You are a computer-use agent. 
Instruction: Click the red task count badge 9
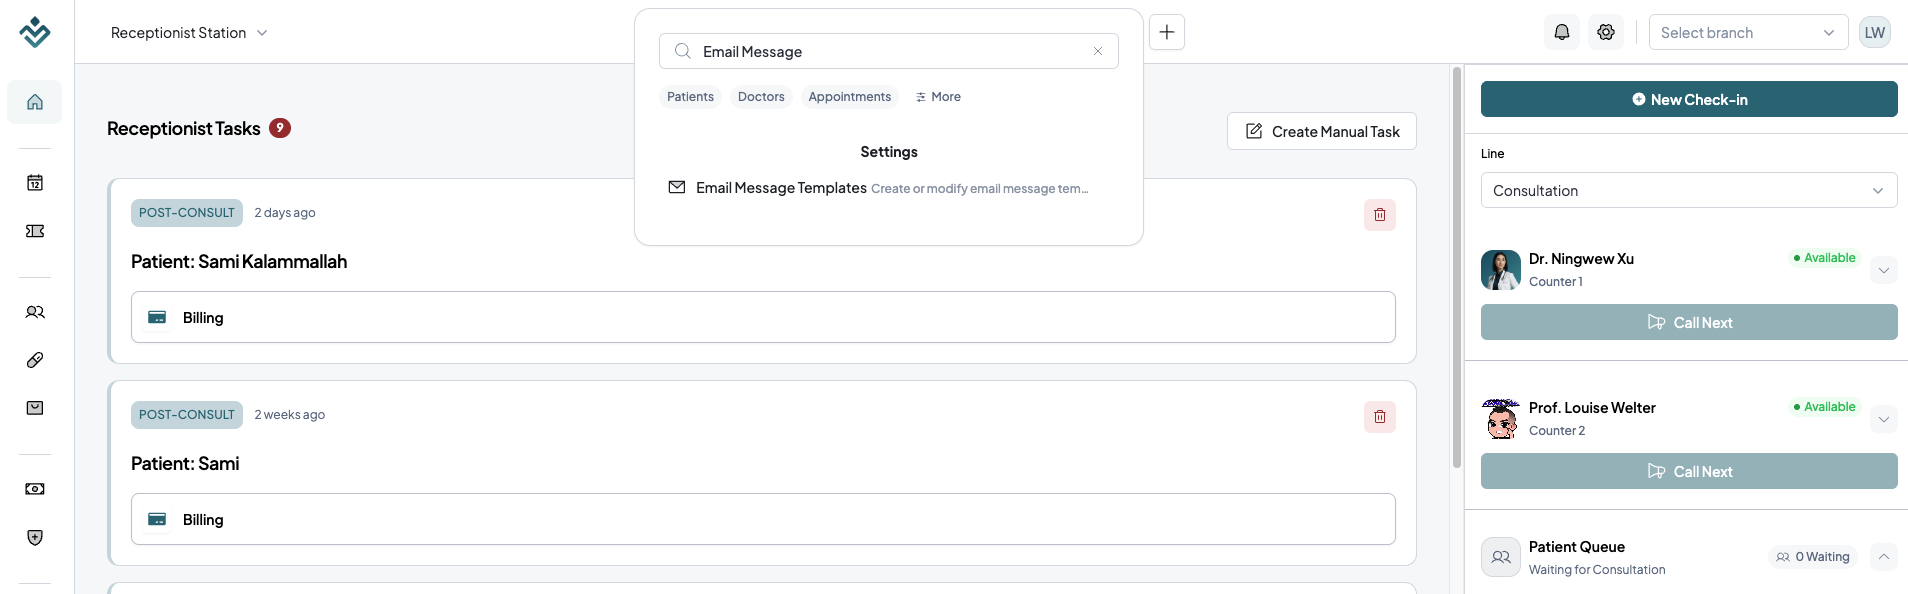click(280, 128)
